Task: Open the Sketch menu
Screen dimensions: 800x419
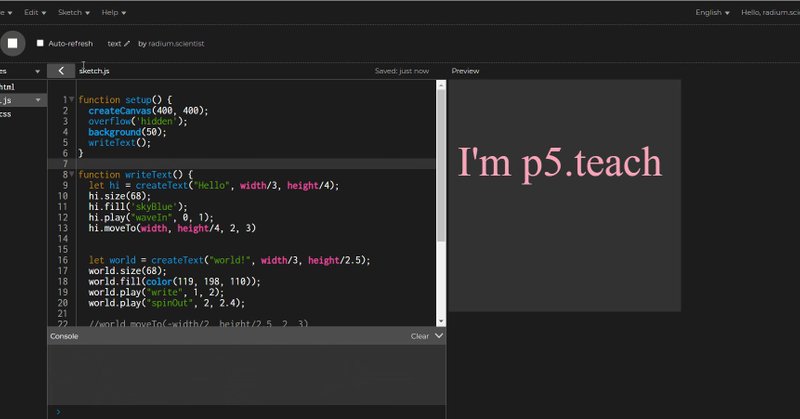Action: (73, 12)
